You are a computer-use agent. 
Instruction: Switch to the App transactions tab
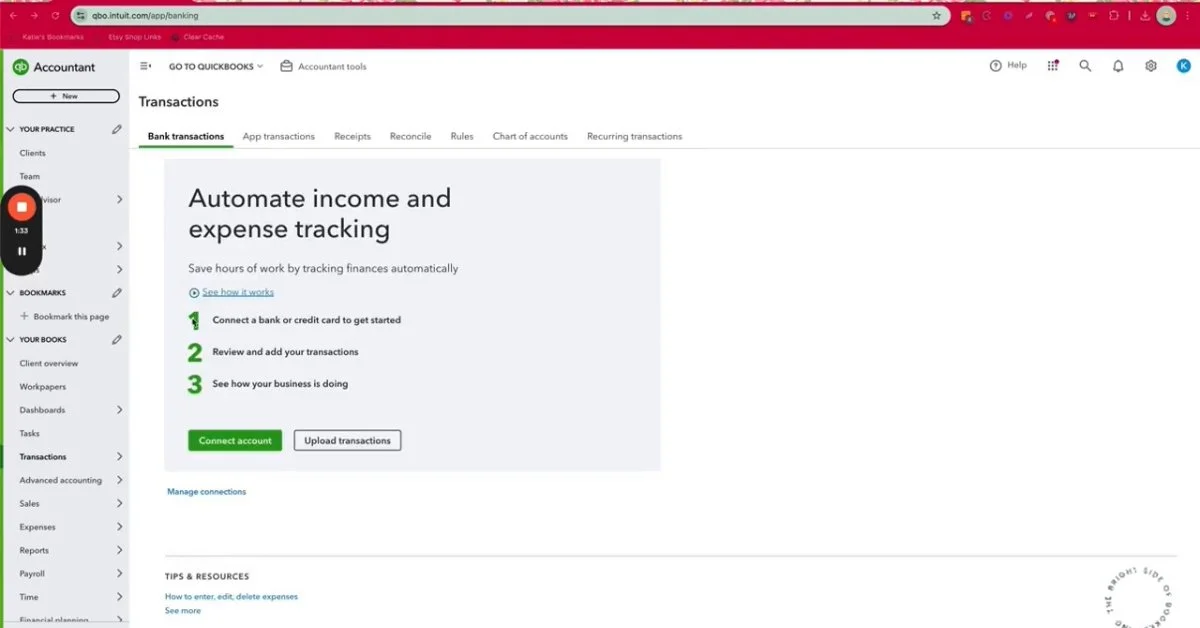point(279,136)
